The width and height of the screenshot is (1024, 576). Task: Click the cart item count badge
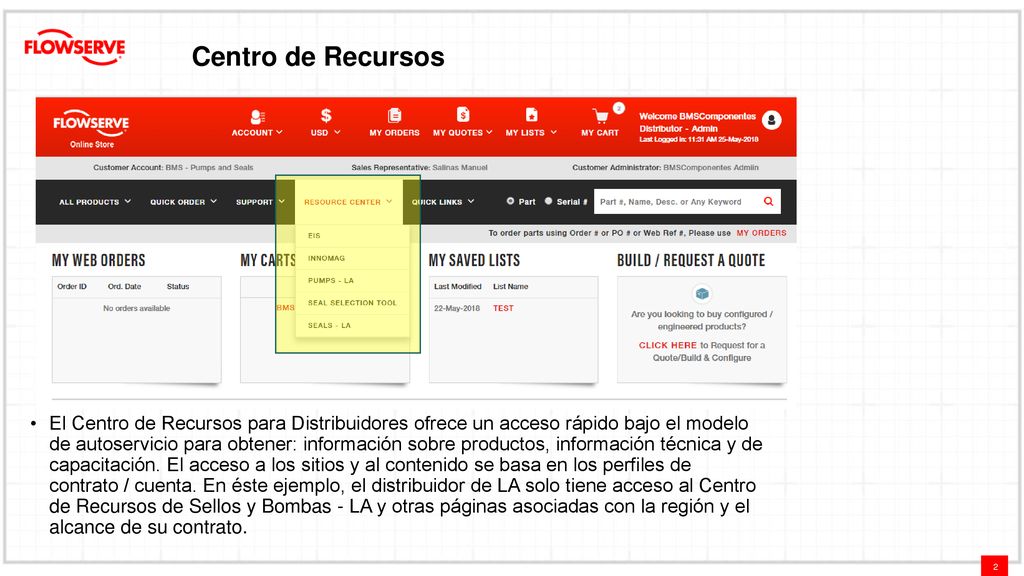coord(618,108)
